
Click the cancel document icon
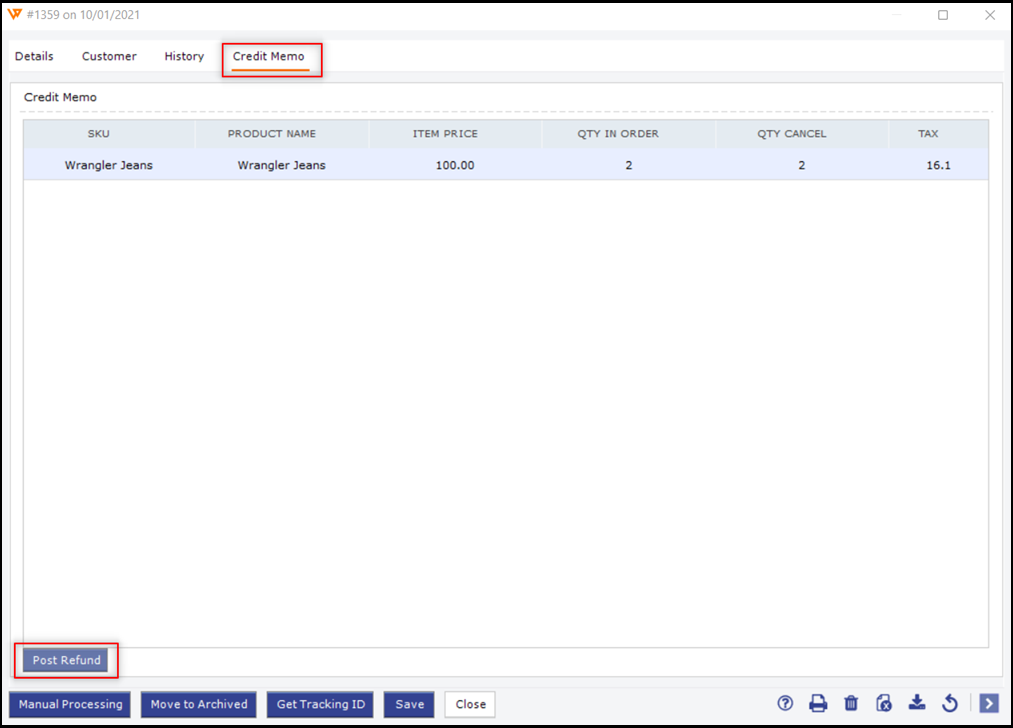(884, 704)
